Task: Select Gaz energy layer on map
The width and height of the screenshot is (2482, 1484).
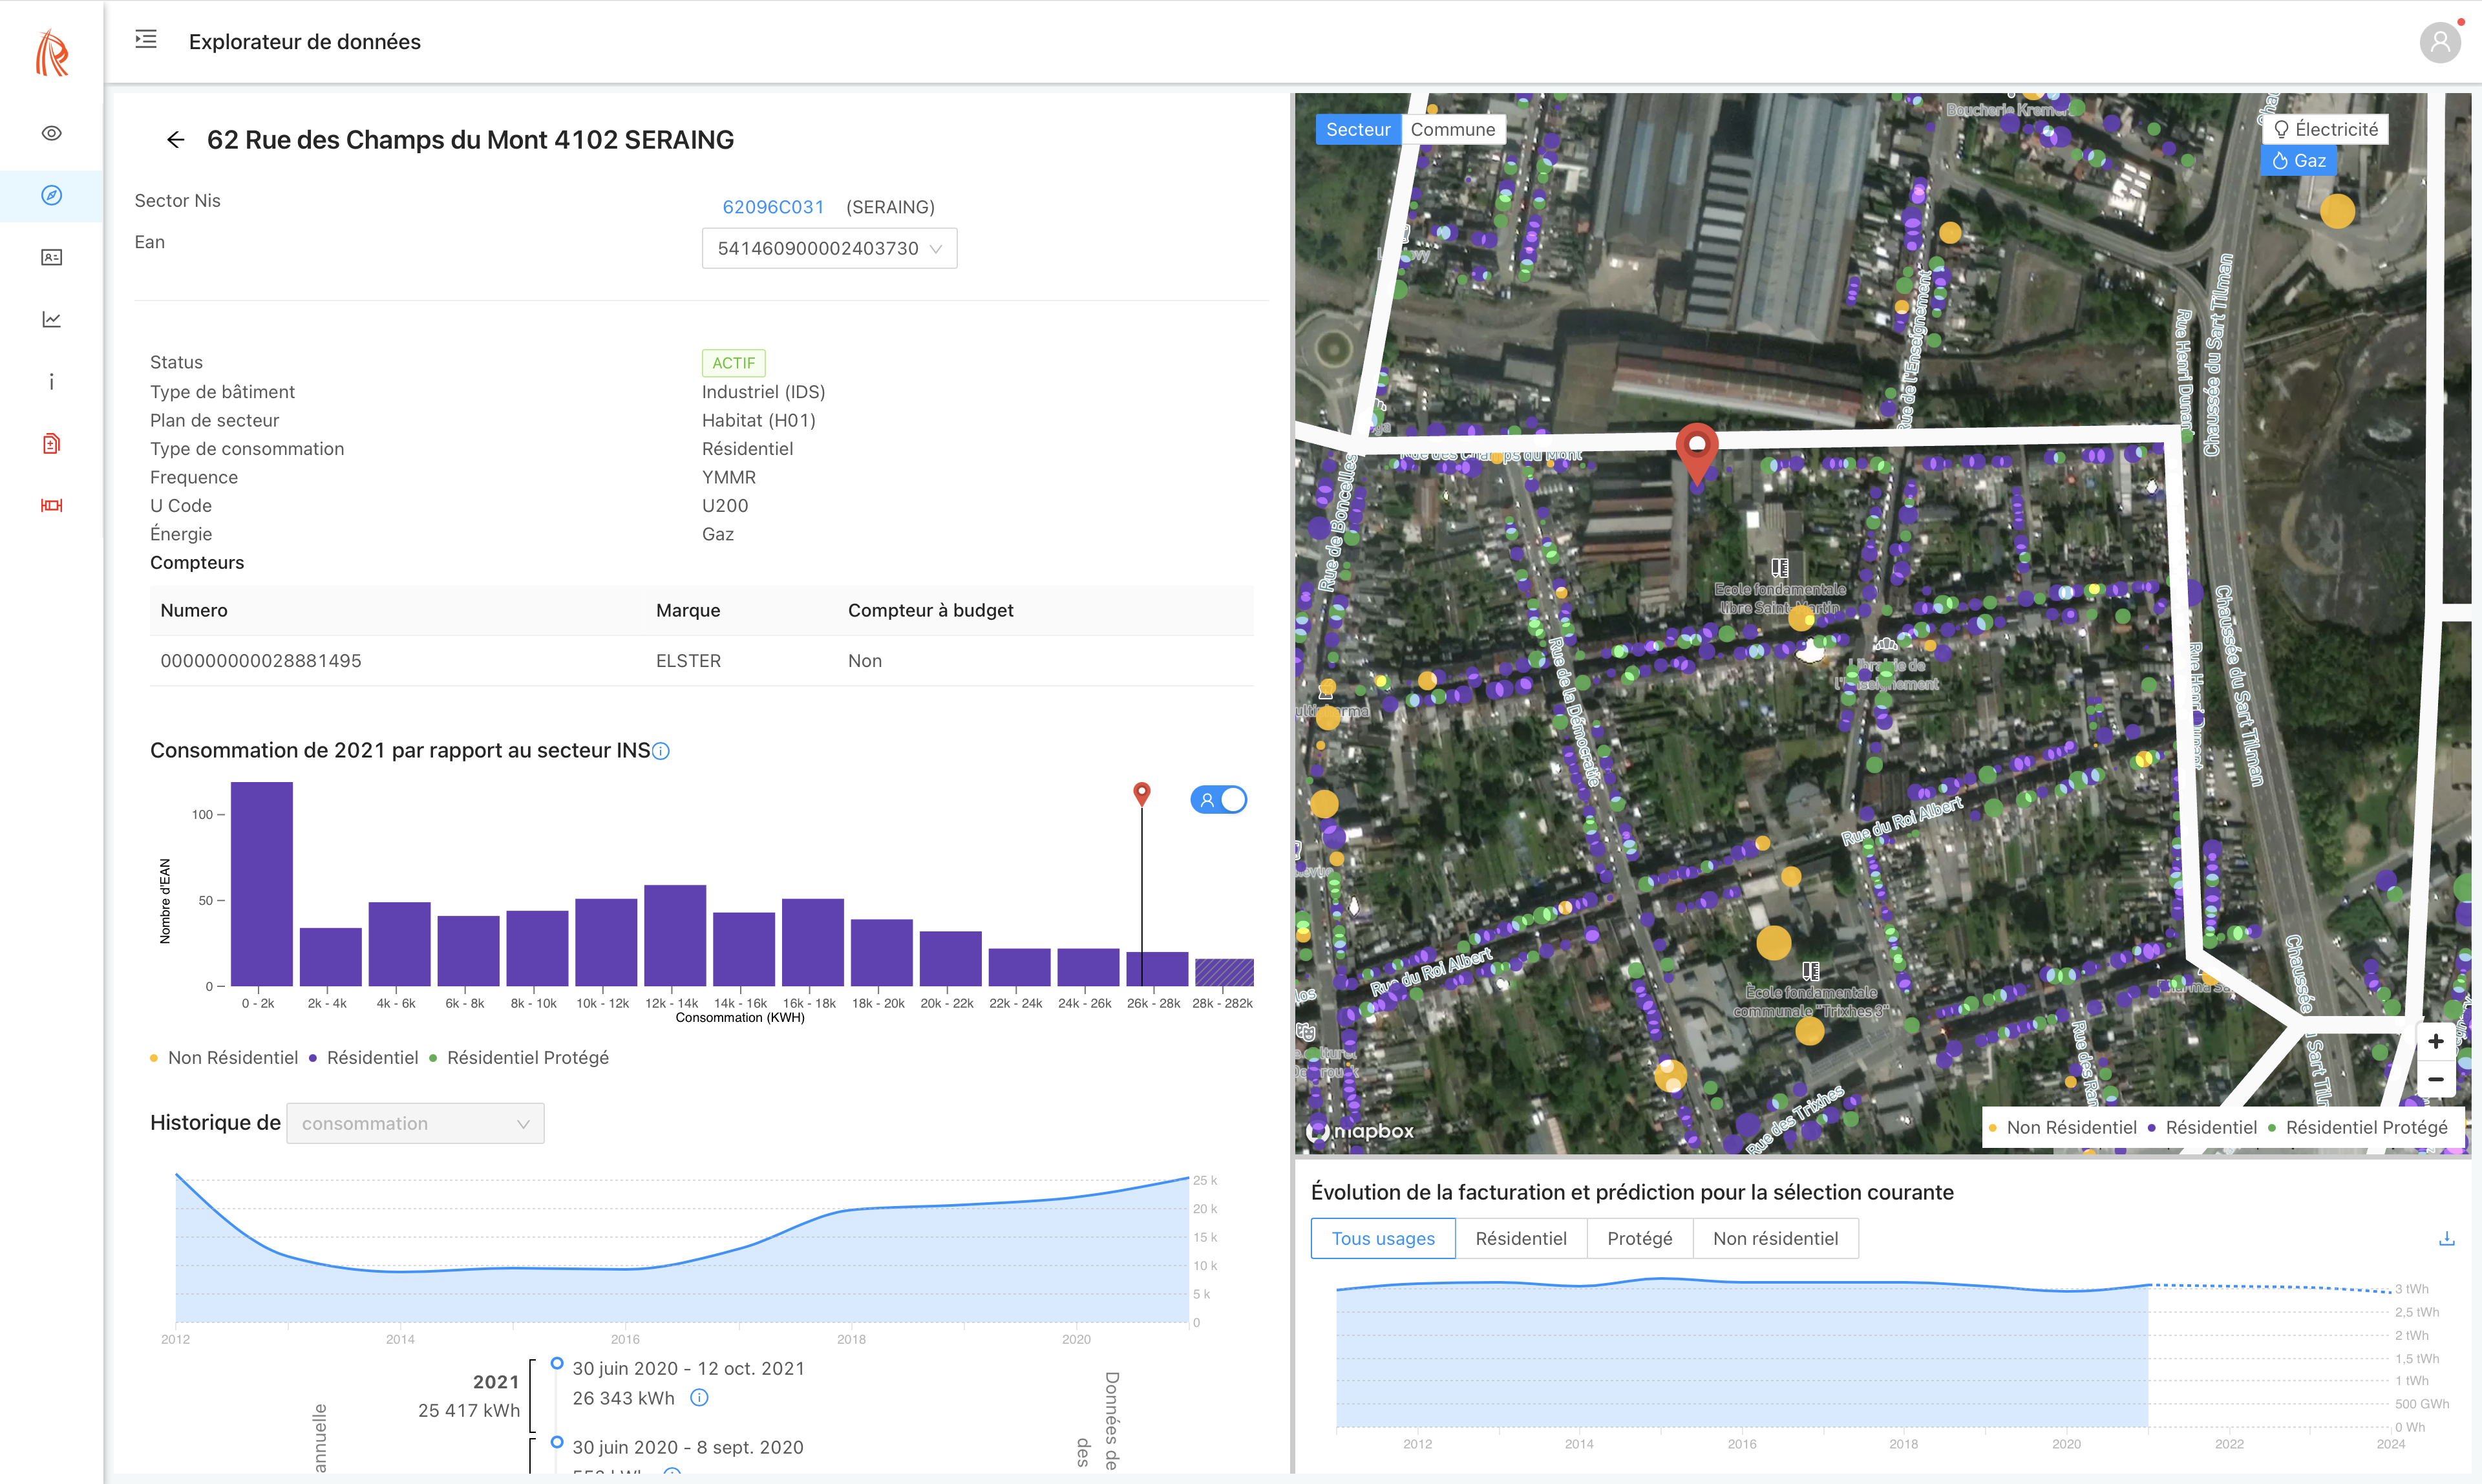Action: point(2299,161)
